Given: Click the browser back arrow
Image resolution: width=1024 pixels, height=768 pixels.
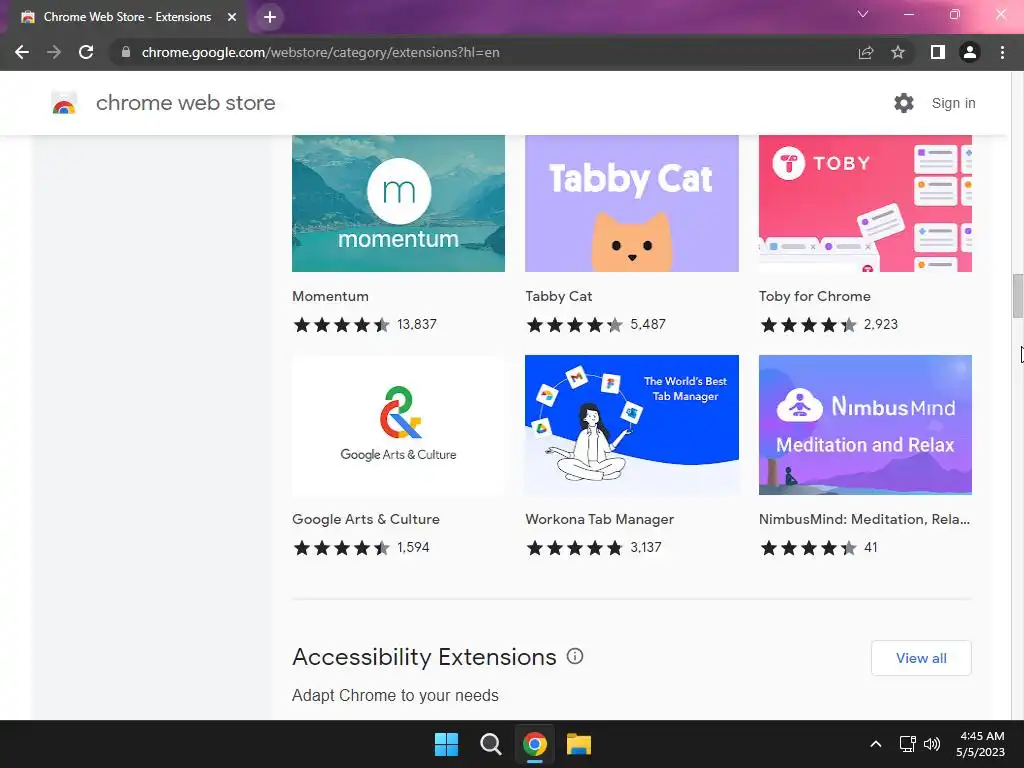Looking at the screenshot, I should 22,52.
